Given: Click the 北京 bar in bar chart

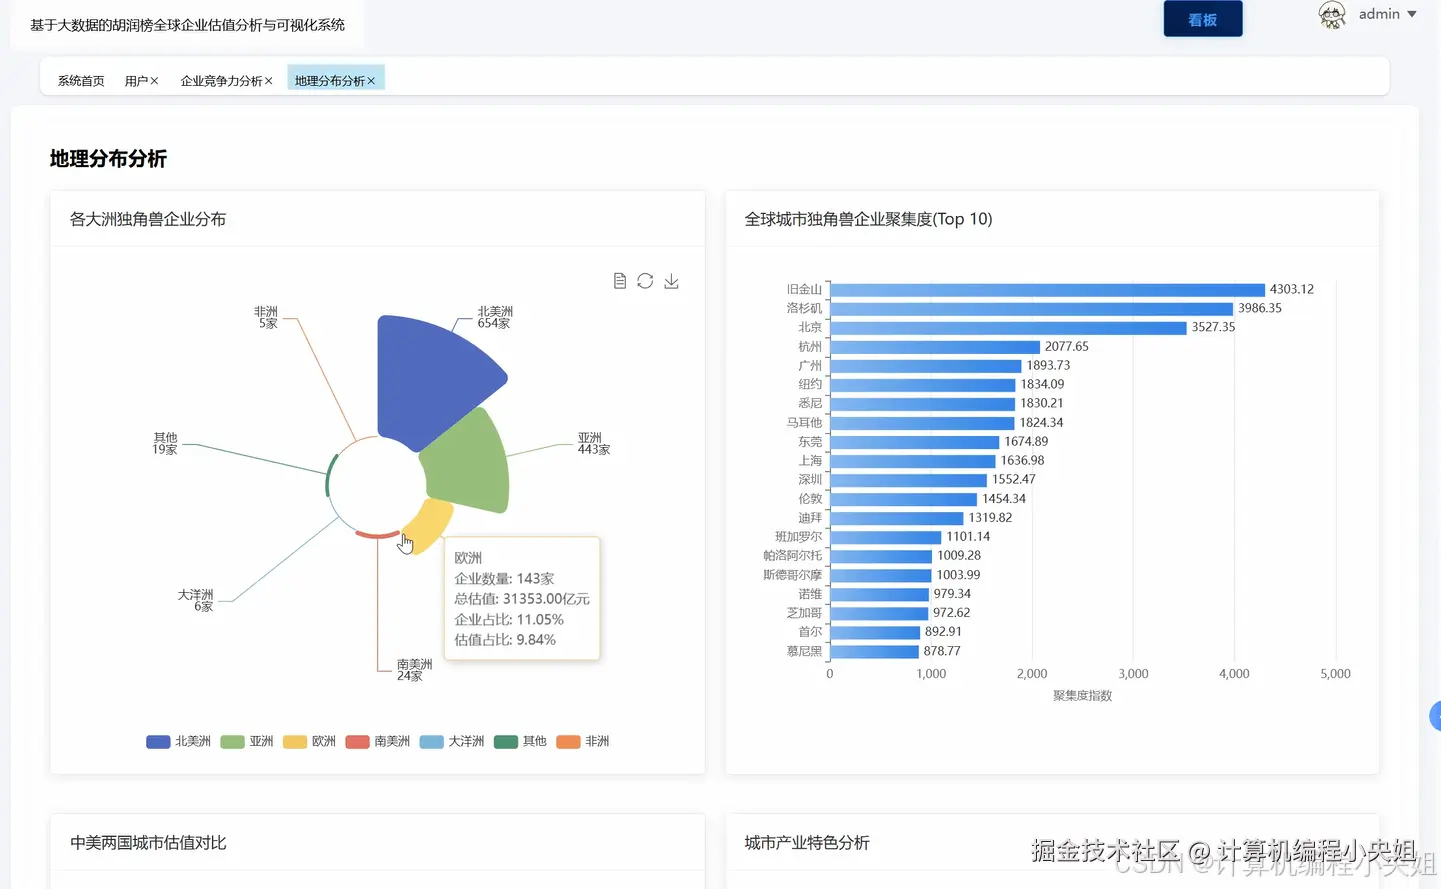Looking at the screenshot, I should coord(1008,327).
